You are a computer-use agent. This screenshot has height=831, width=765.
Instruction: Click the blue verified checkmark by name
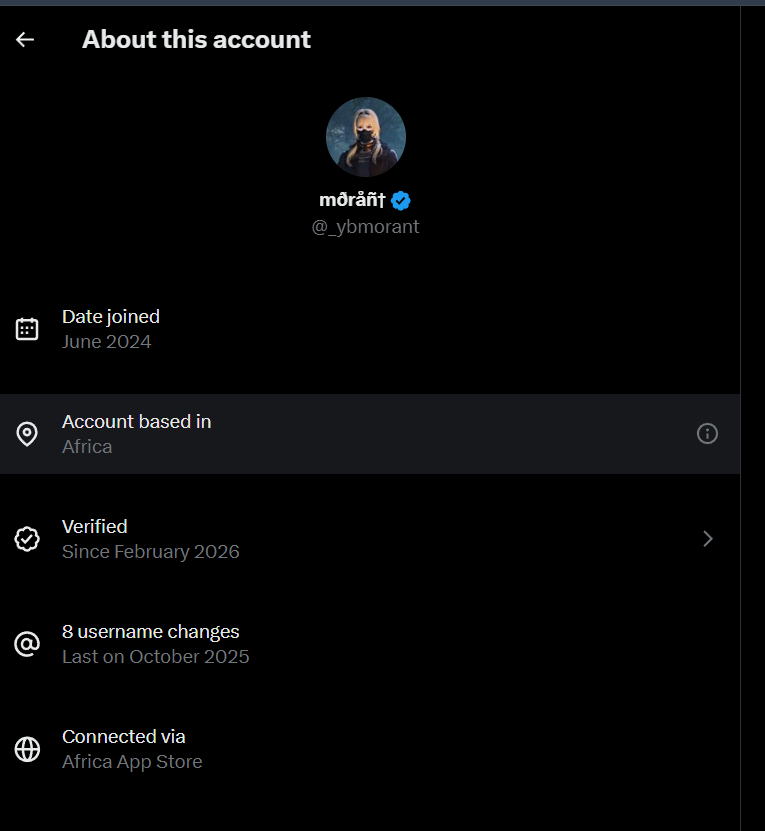401,200
